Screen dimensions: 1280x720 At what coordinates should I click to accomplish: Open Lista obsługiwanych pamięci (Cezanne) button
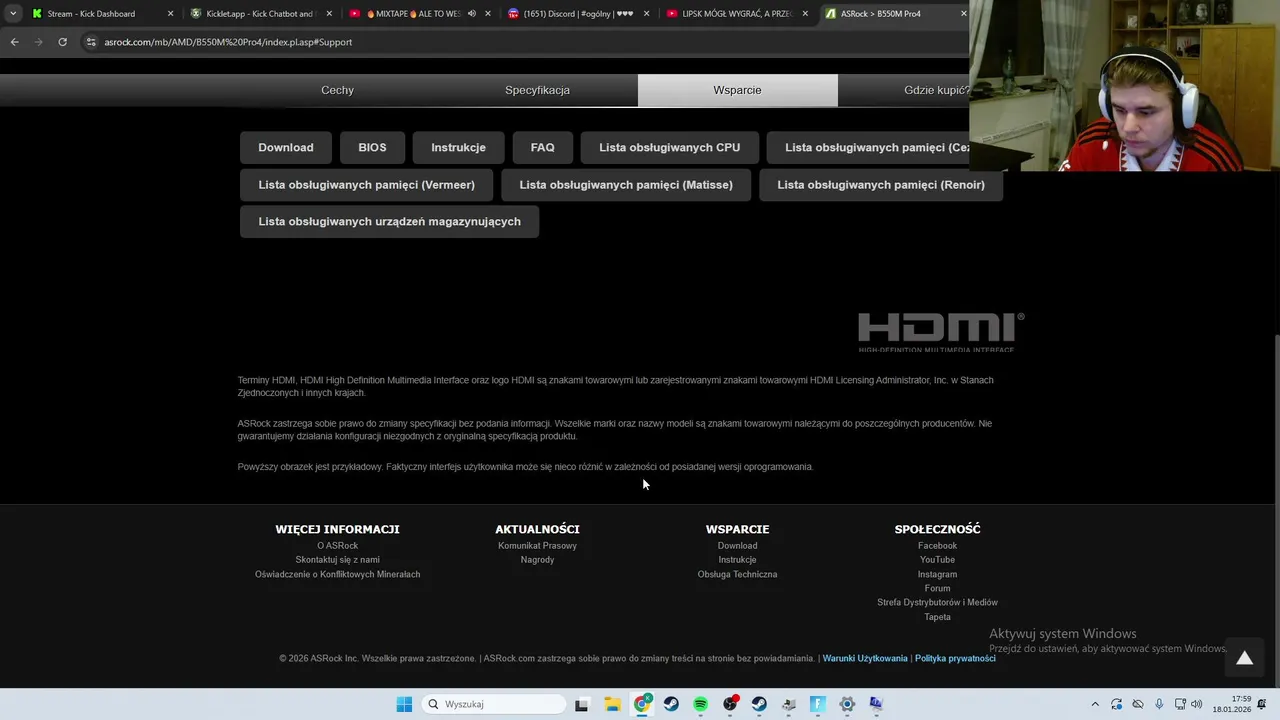point(868,147)
